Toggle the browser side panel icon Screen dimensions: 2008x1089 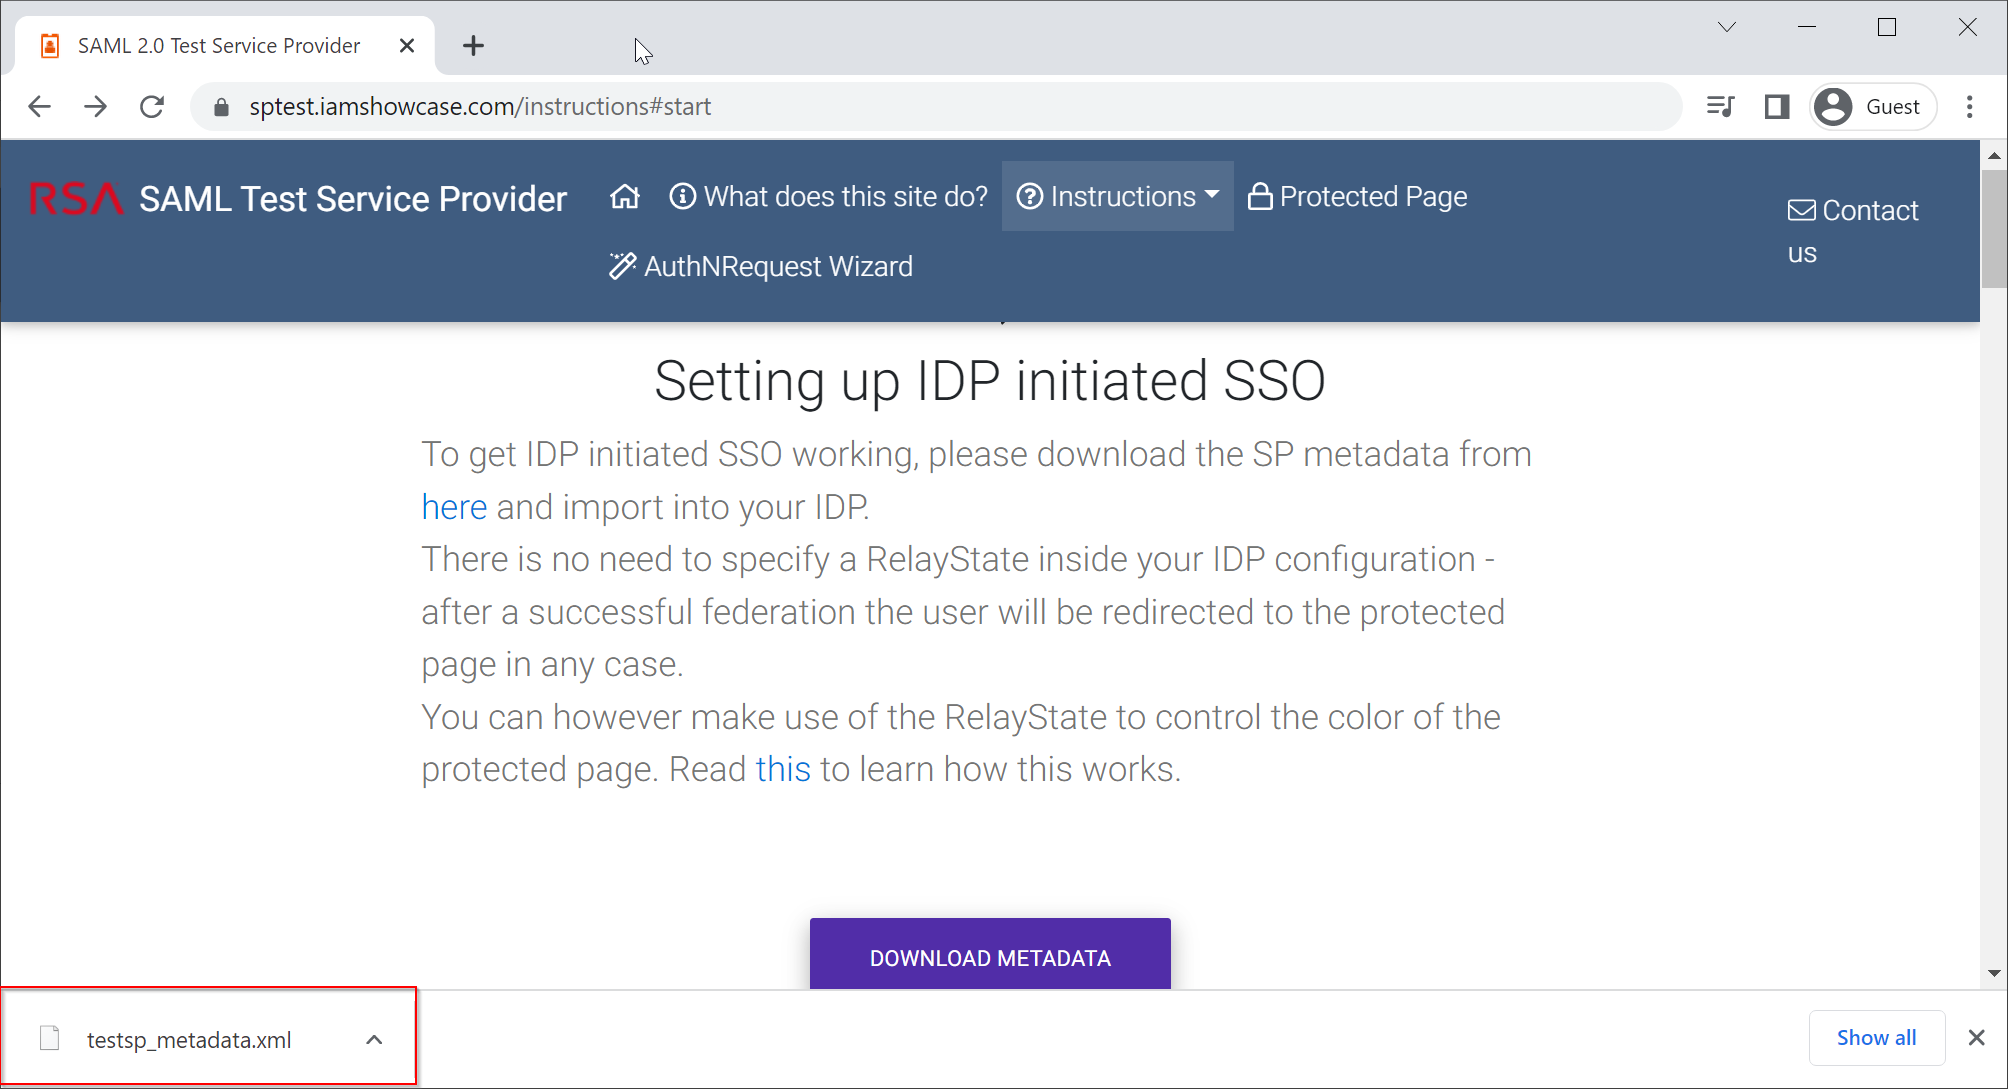(1777, 107)
